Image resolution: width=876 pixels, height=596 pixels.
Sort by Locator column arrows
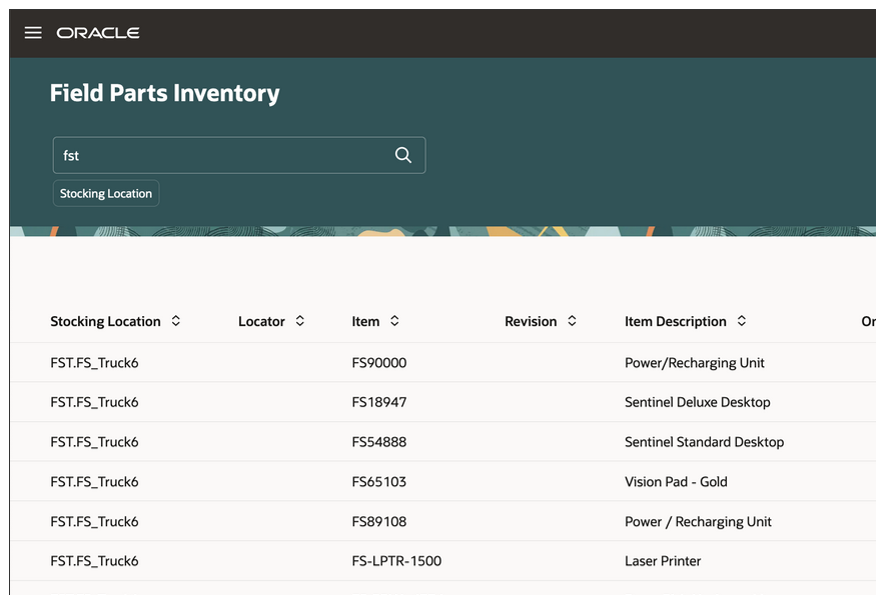tap(300, 321)
